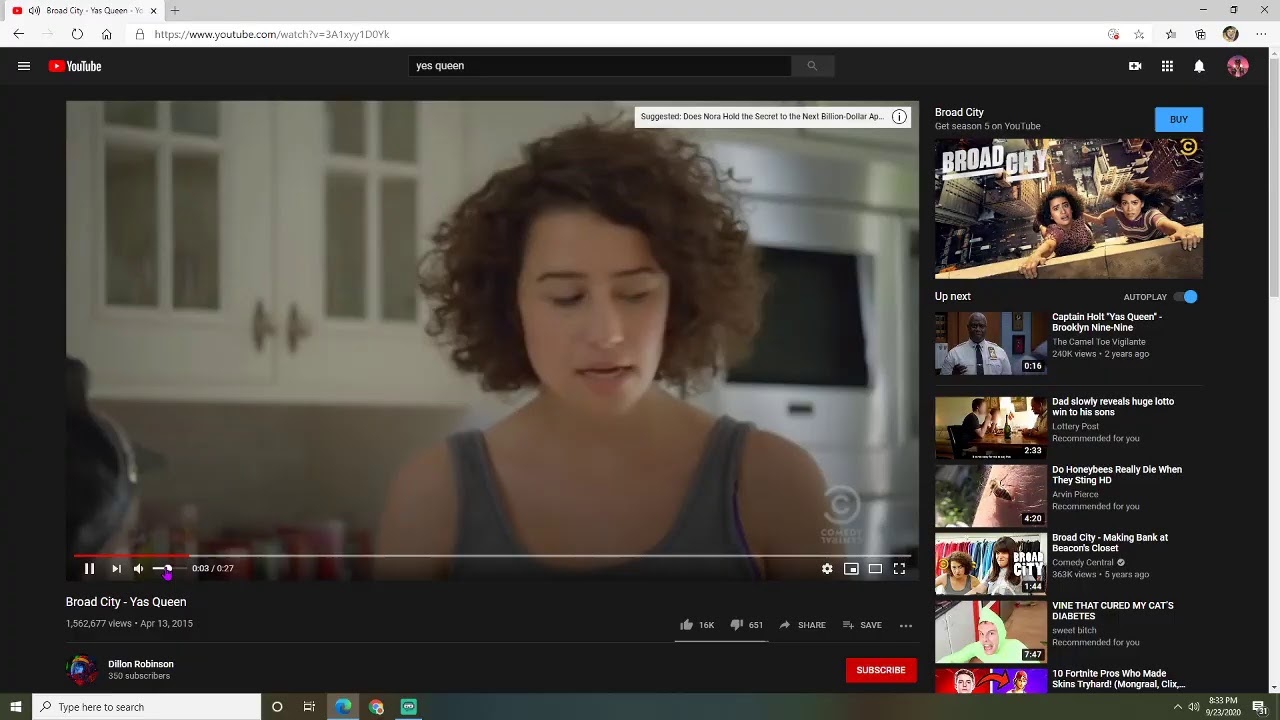Viewport: 1280px width, 720px height.
Task: Open the more actions ellipsis menu
Action: coord(906,625)
